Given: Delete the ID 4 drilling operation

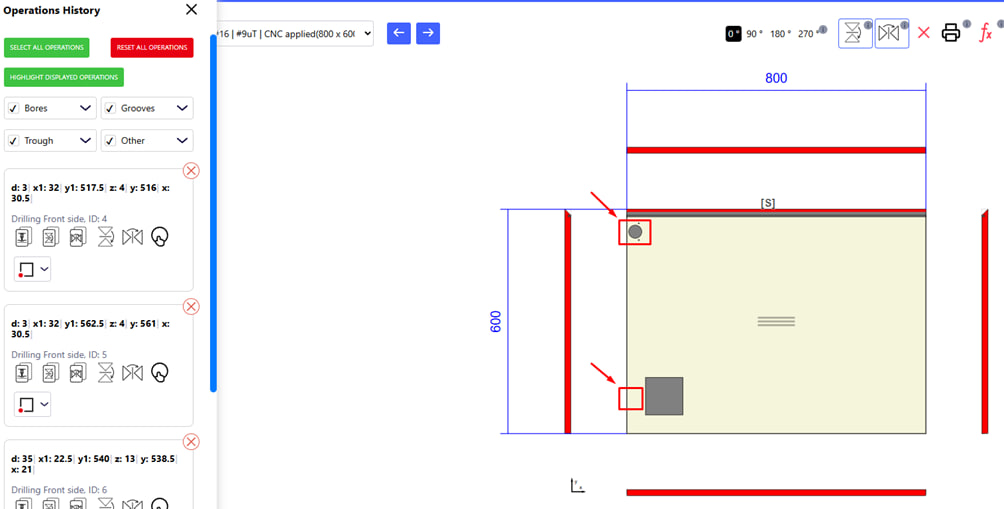Looking at the screenshot, I should pos(191,171).
